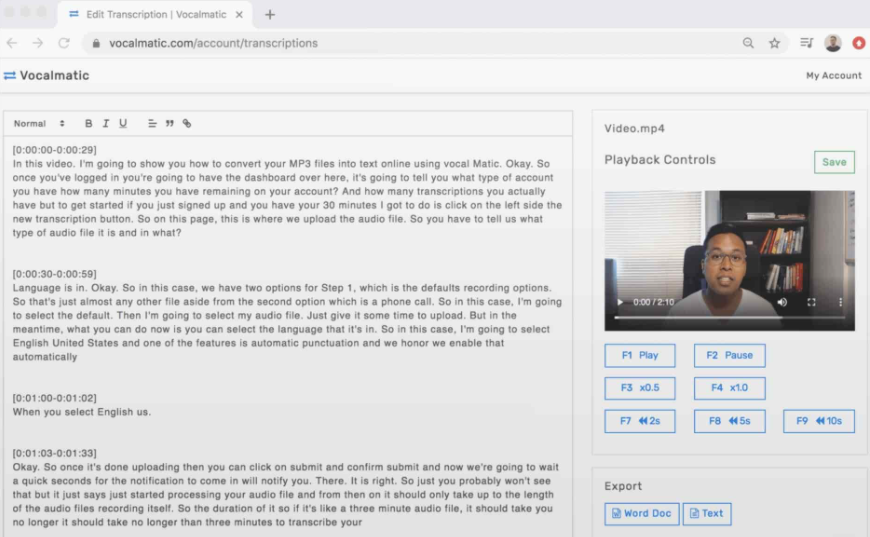Click timestamp [0:01:00-0:01:02]
Viewport: 870px width, 537px height.
pos(54,398)
